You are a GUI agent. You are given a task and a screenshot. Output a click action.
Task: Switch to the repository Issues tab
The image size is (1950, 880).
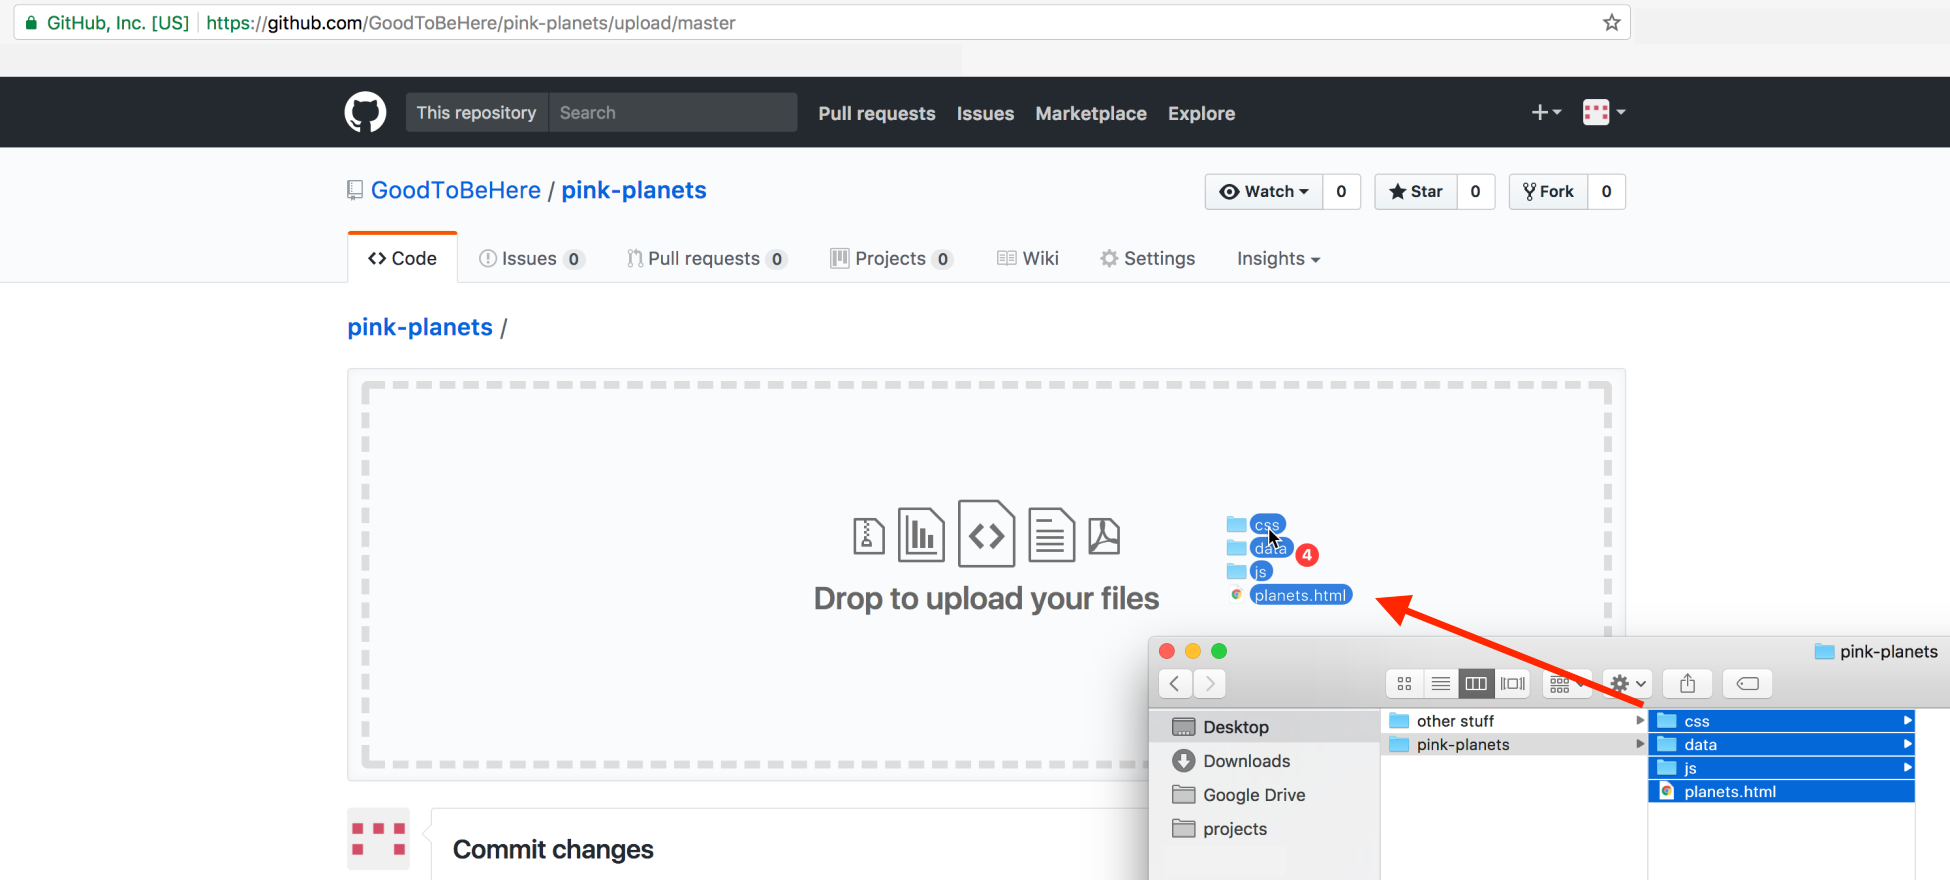[x=531, y=258]
